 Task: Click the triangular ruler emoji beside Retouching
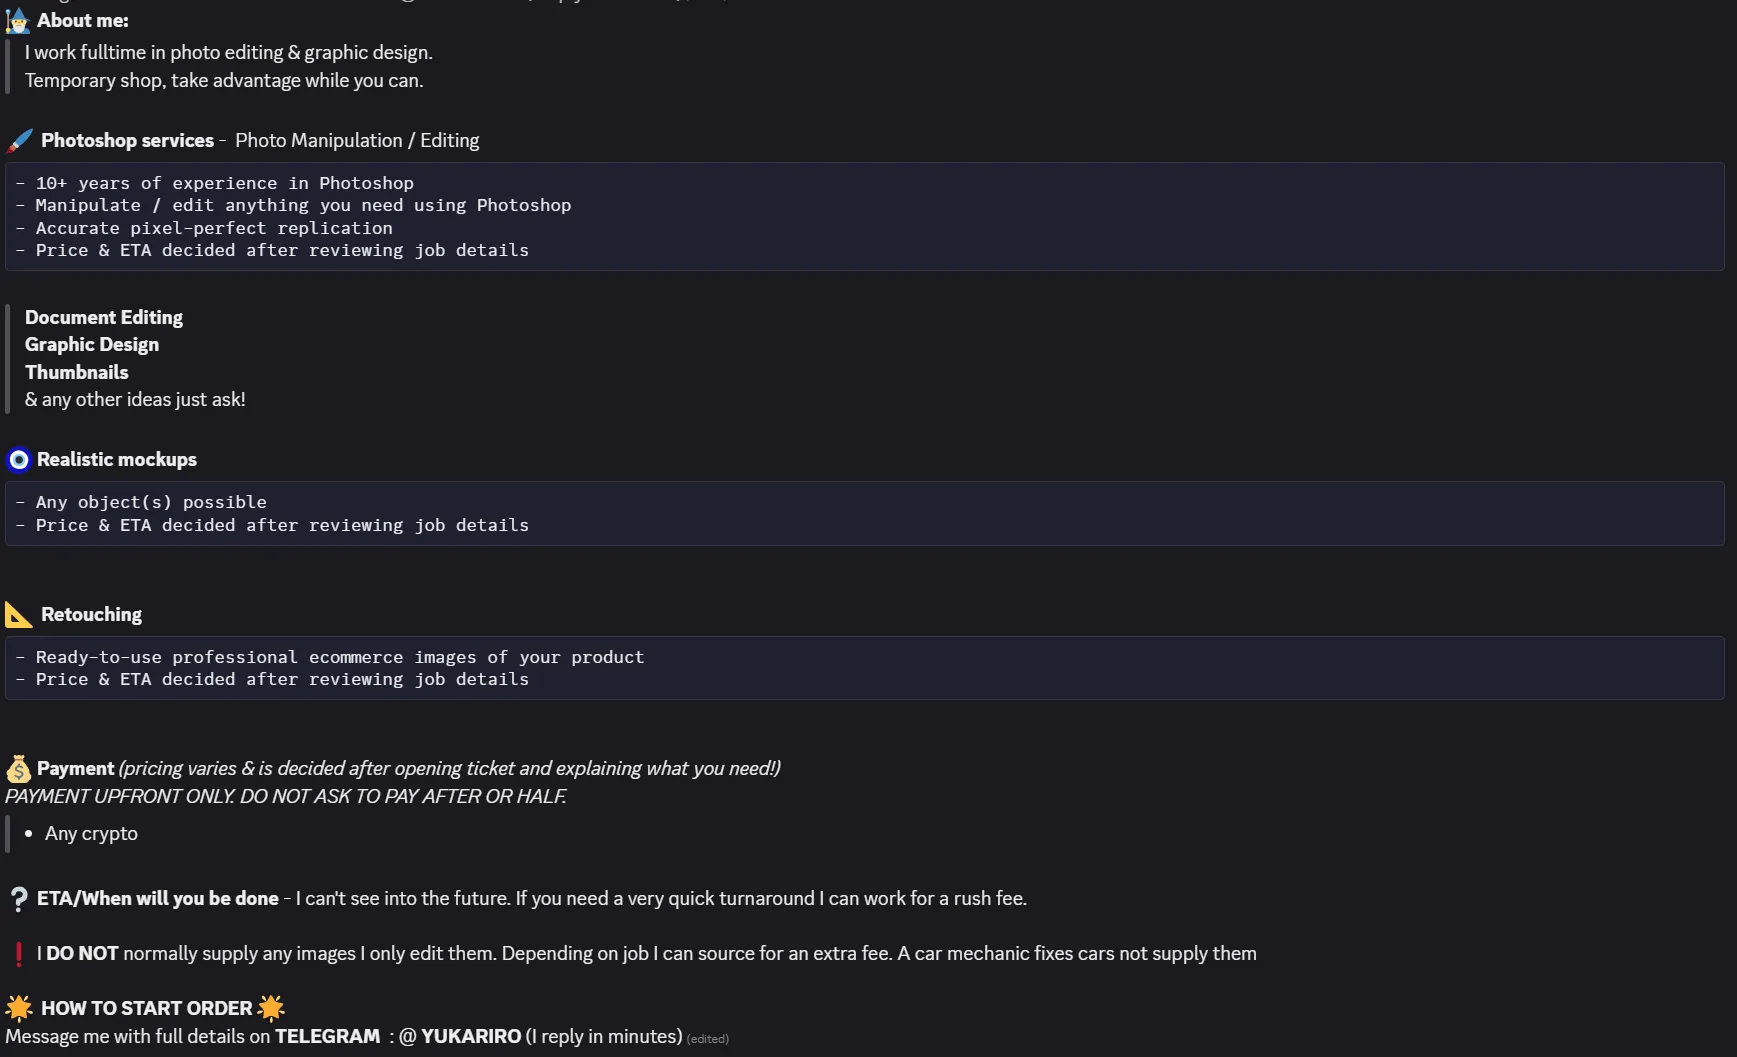pyautogui.click(x=19, y=615)
